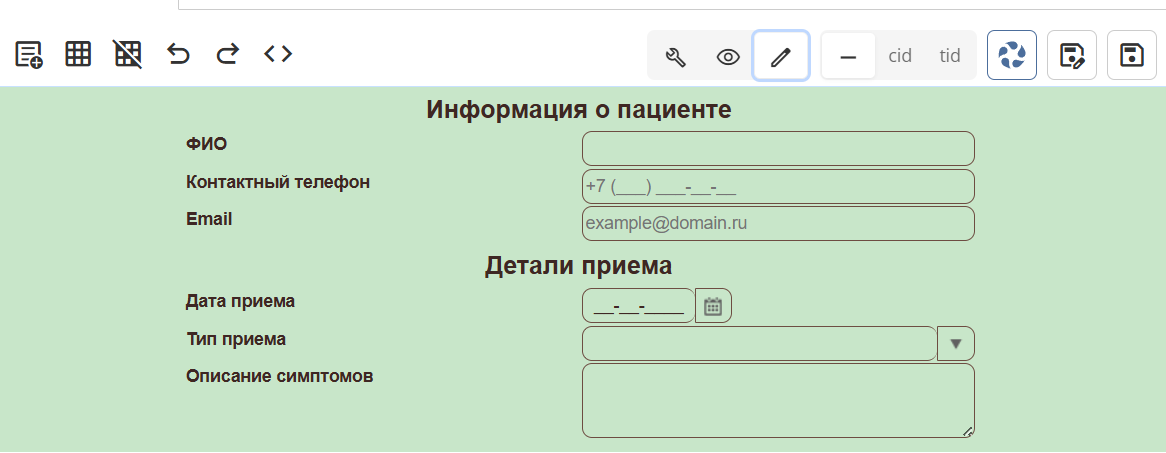The image size is (1166, 453).
Task: Click the blue aperture-shaped icon button
Action: point(1012,55)
